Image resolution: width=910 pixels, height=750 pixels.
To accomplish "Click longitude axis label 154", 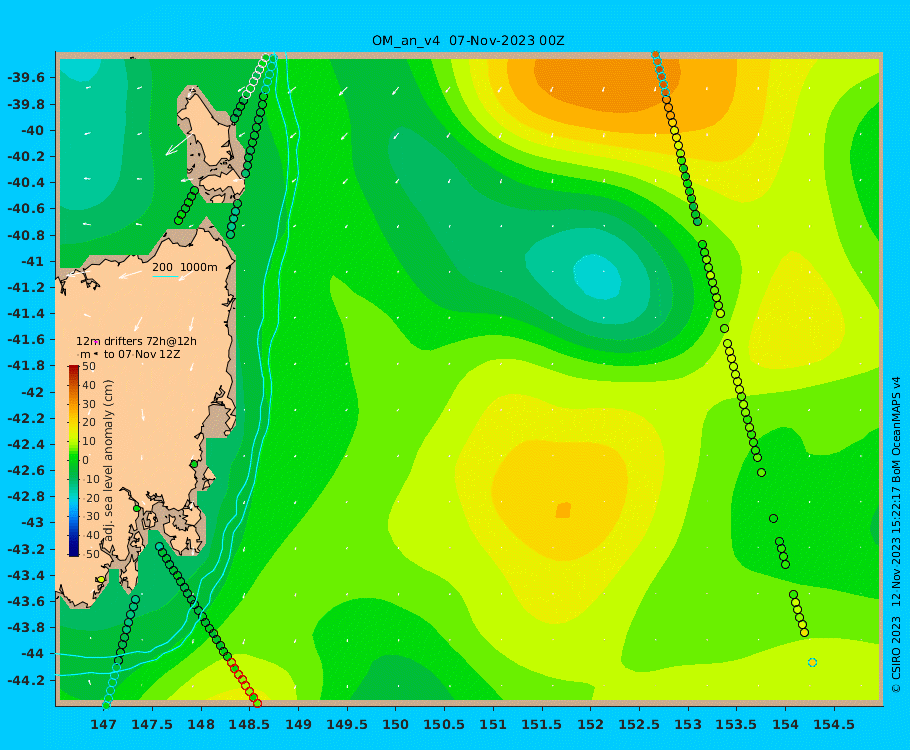I will [x=786, y=724].
